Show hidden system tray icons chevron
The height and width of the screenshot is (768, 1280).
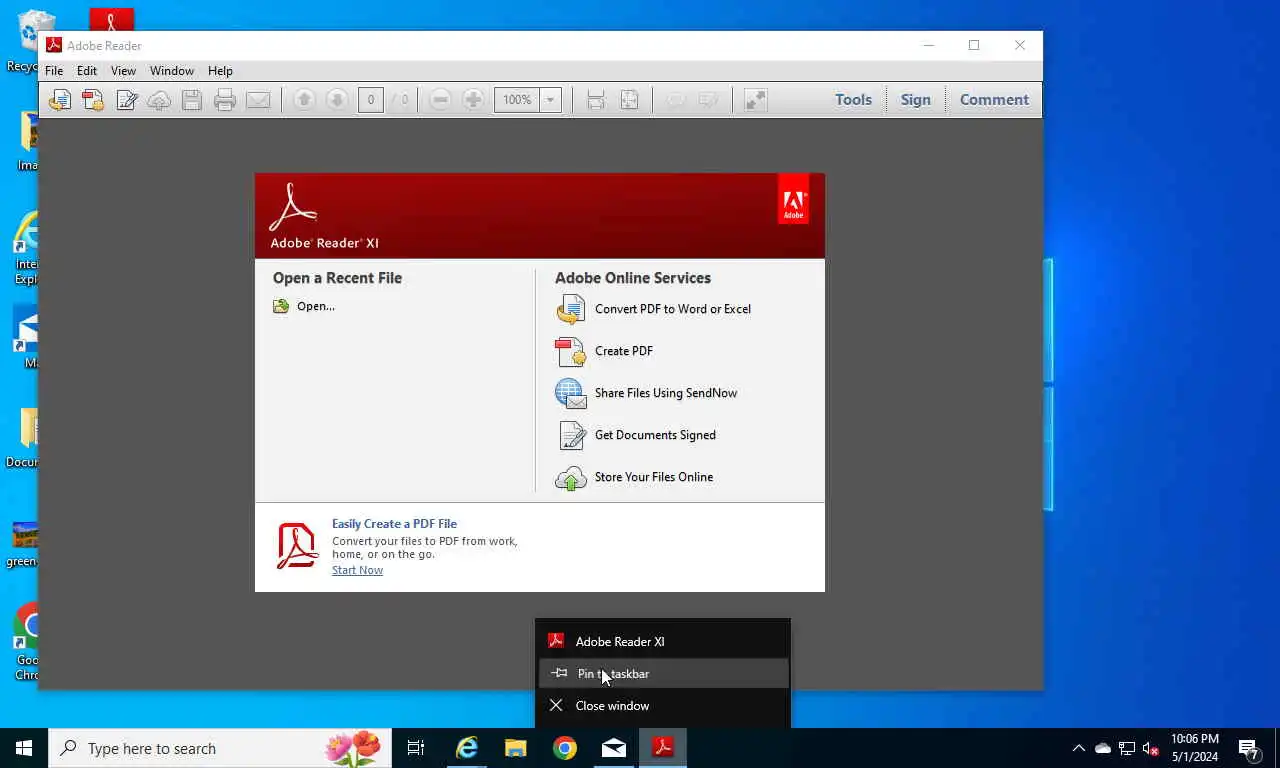pyautogui.click(x=1078, y=748)
